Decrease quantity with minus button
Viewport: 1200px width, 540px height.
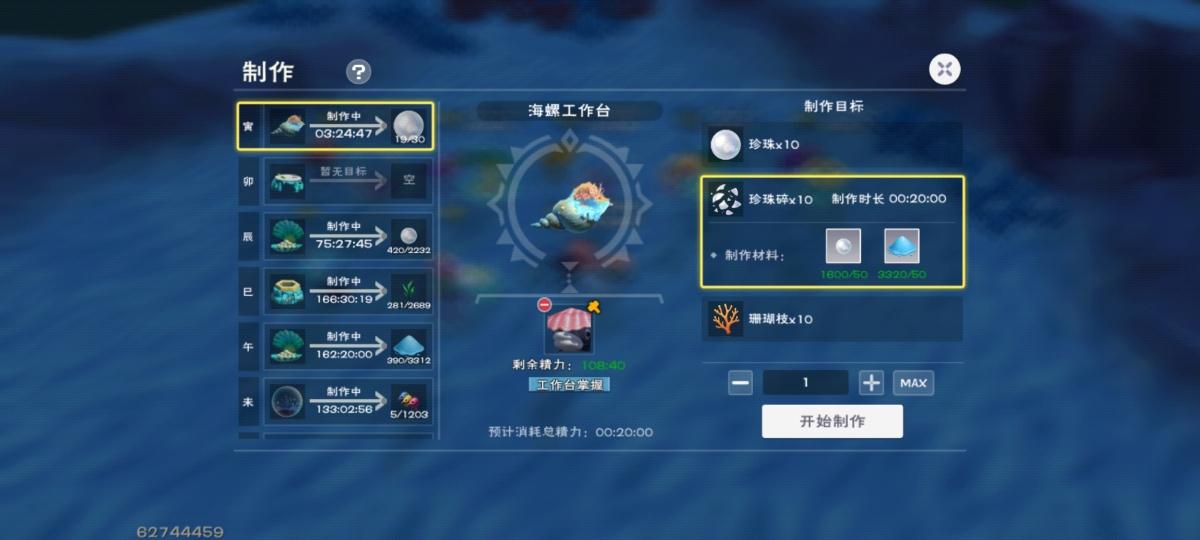tap(740, 382)
